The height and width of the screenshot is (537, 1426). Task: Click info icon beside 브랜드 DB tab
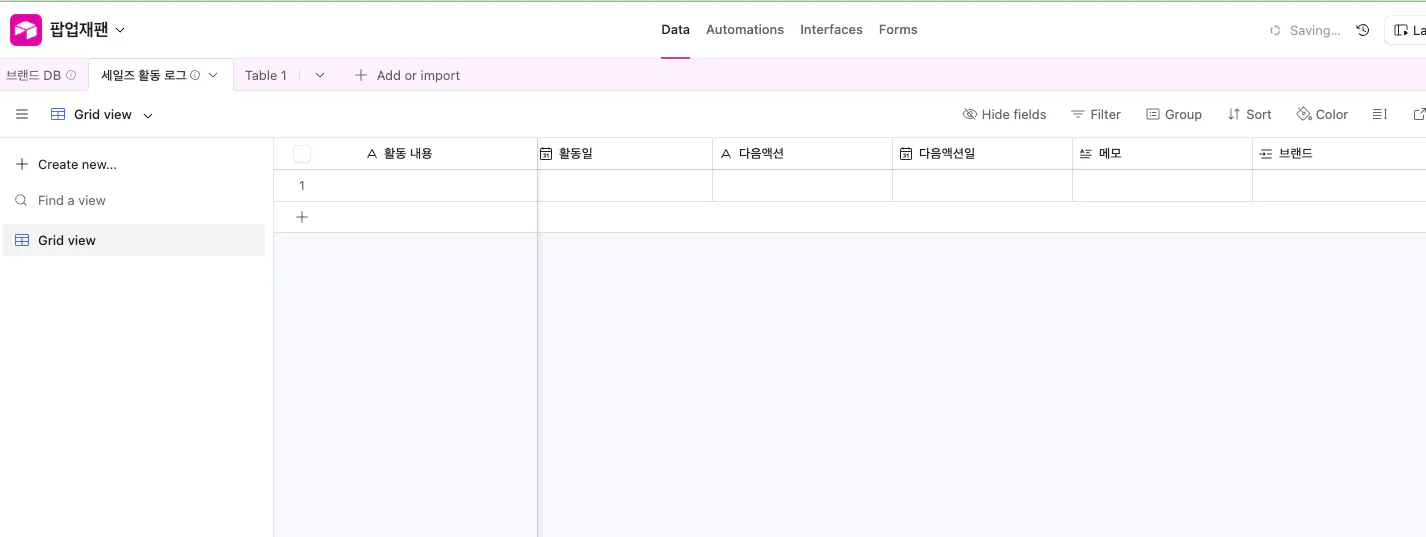tap(71, 75)
